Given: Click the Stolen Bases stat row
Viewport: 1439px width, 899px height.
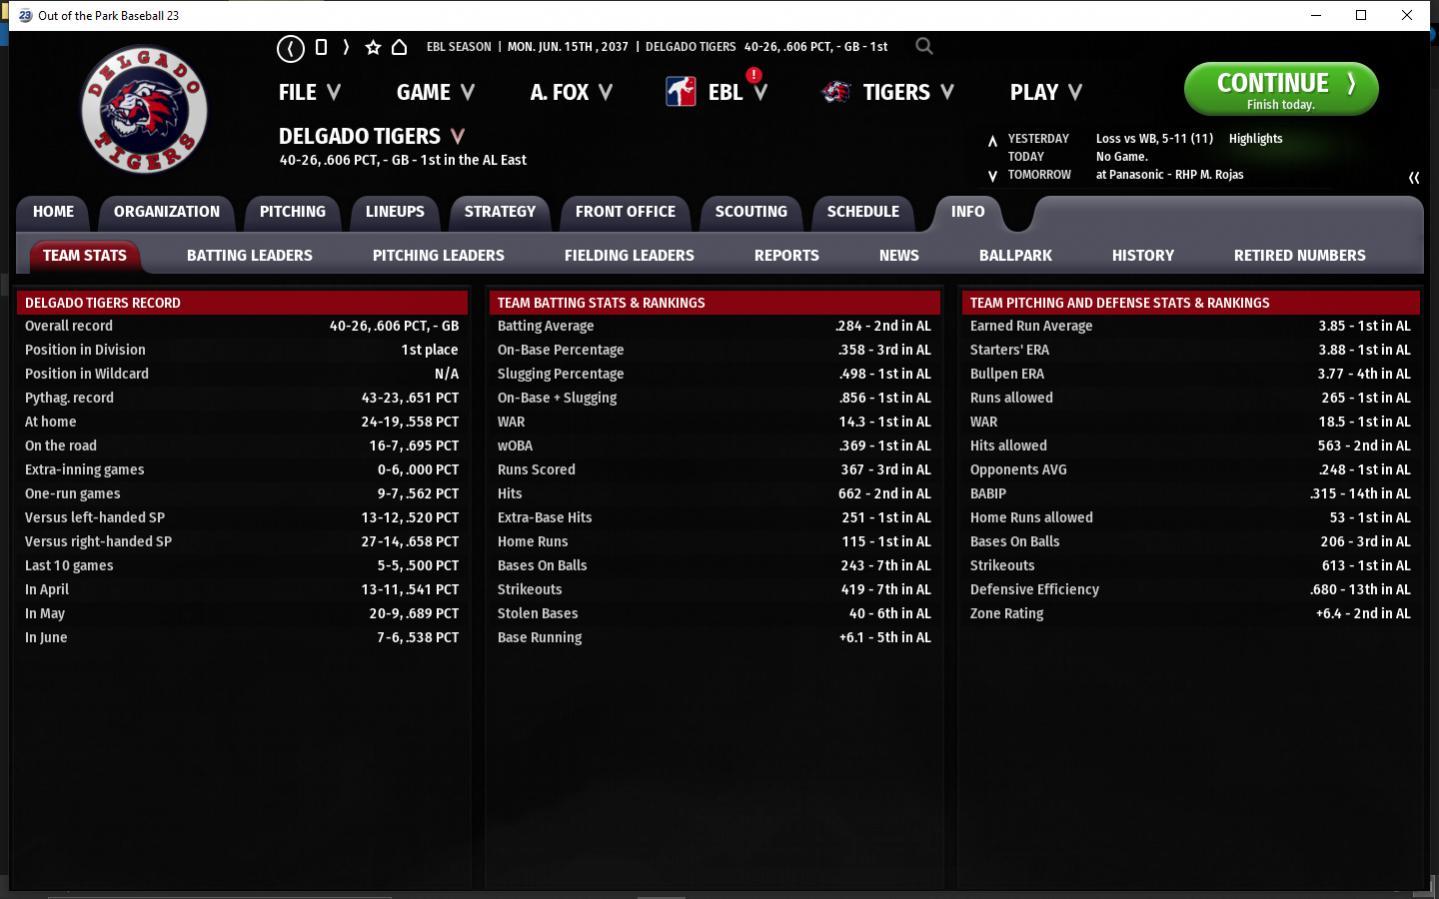Looking at the screenshot, I should tap(714, 614).
